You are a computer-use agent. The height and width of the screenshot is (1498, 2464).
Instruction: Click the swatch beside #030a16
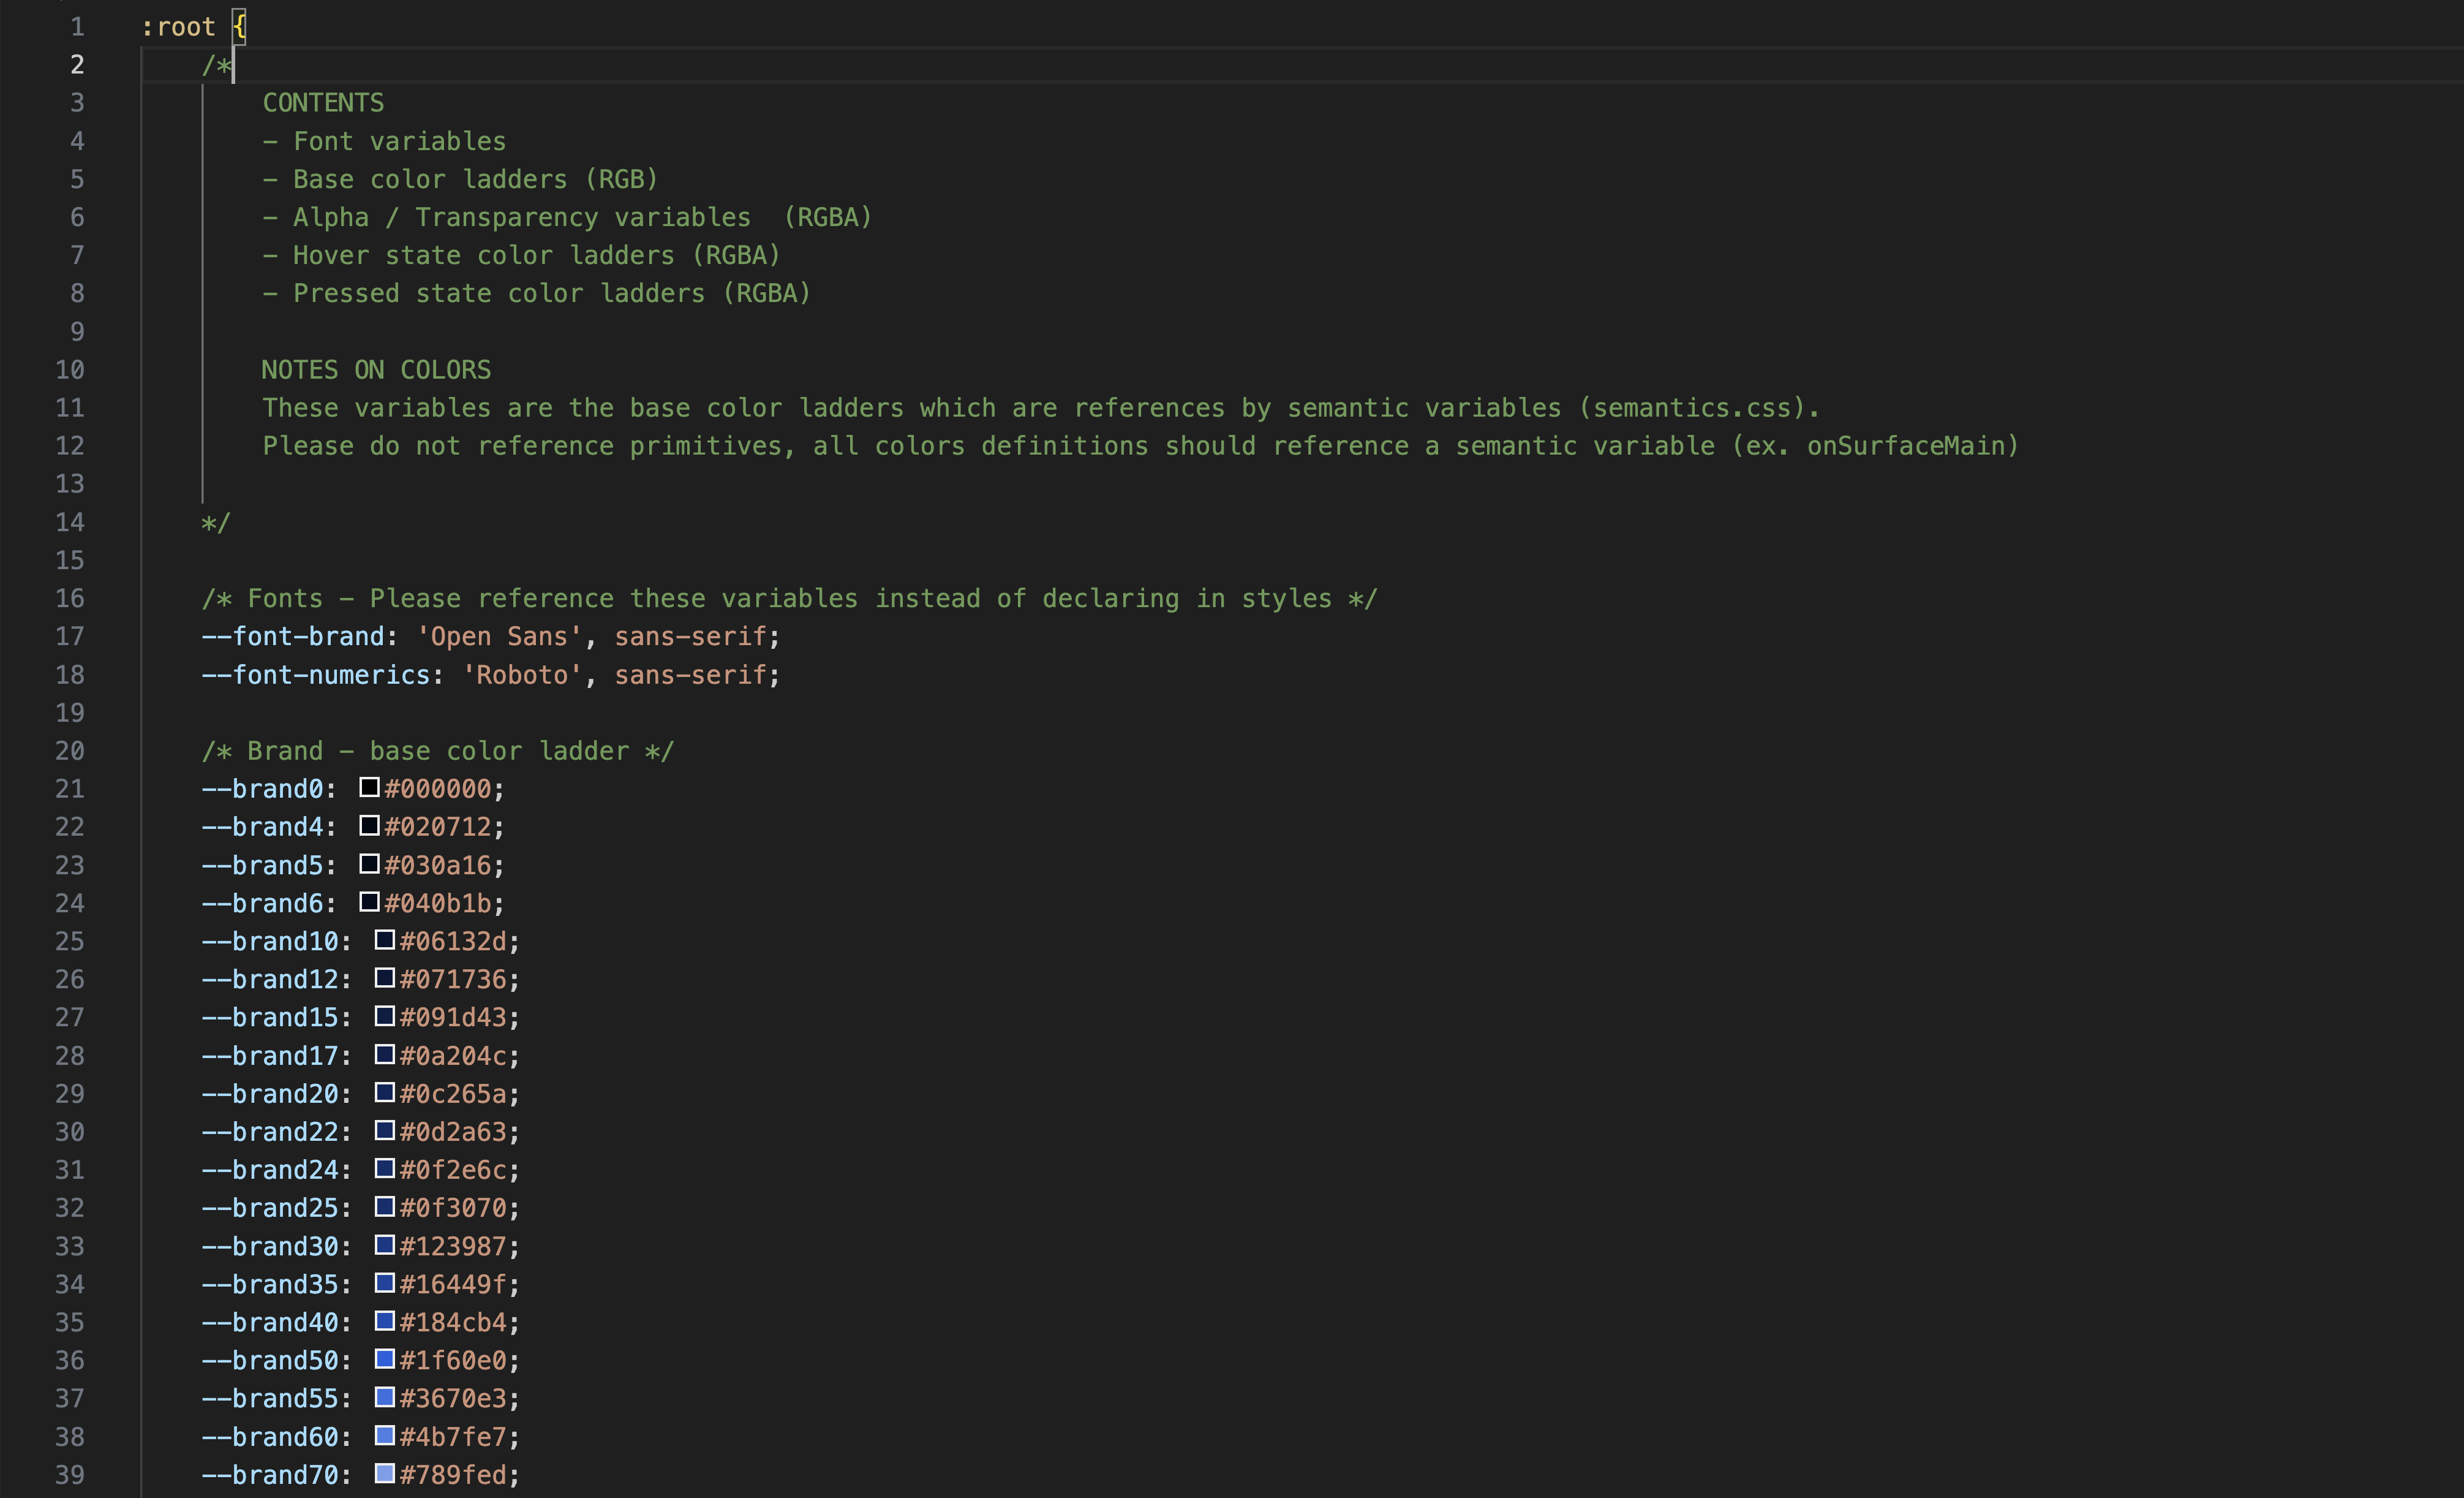point(369,863)
